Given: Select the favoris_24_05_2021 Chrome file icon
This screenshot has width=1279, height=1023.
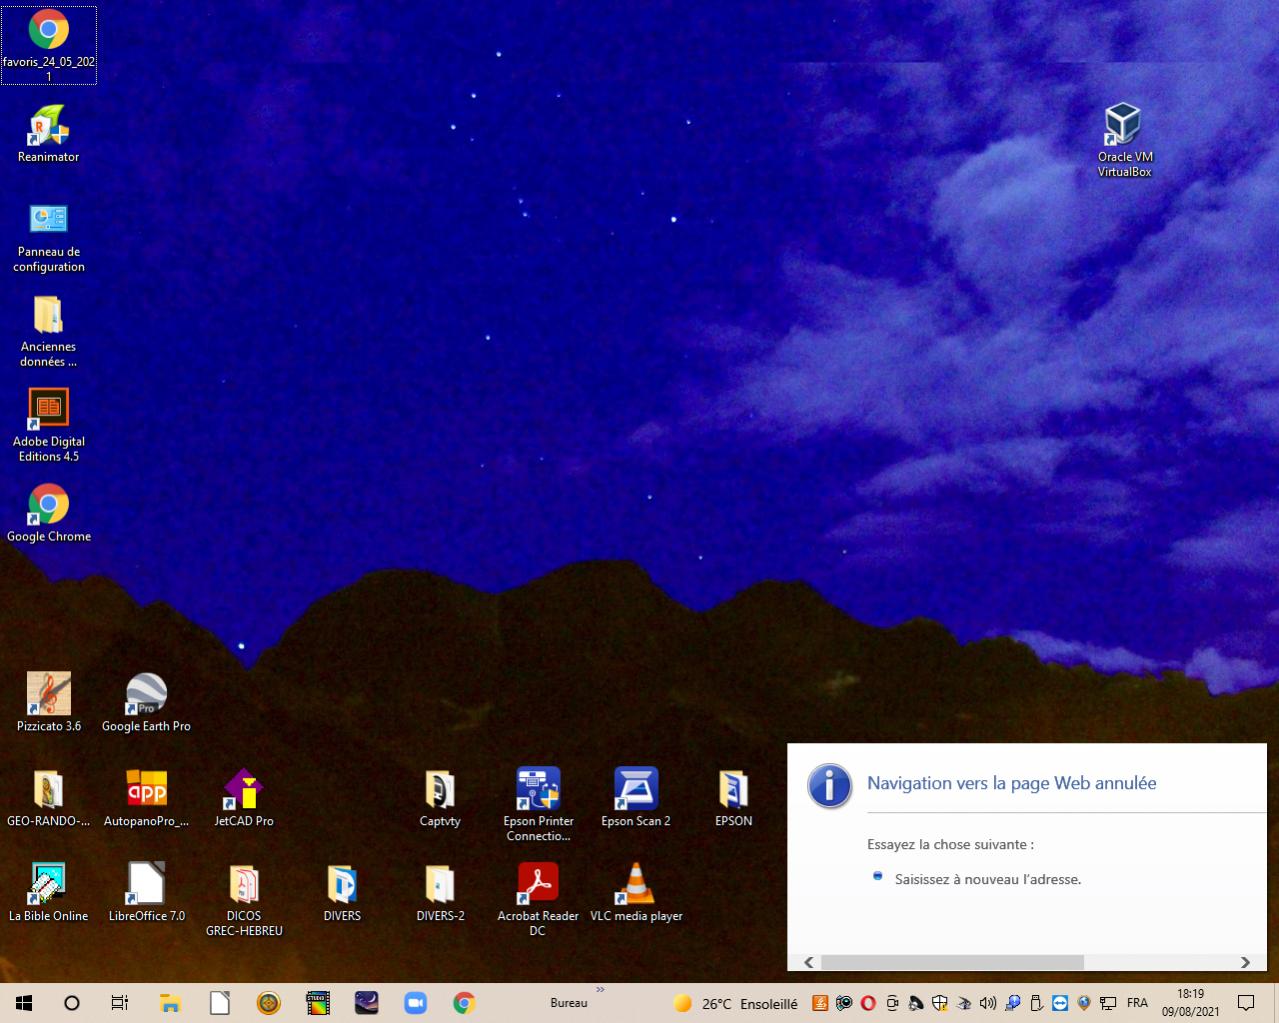Looking at the screenshot, I should 48,45.
